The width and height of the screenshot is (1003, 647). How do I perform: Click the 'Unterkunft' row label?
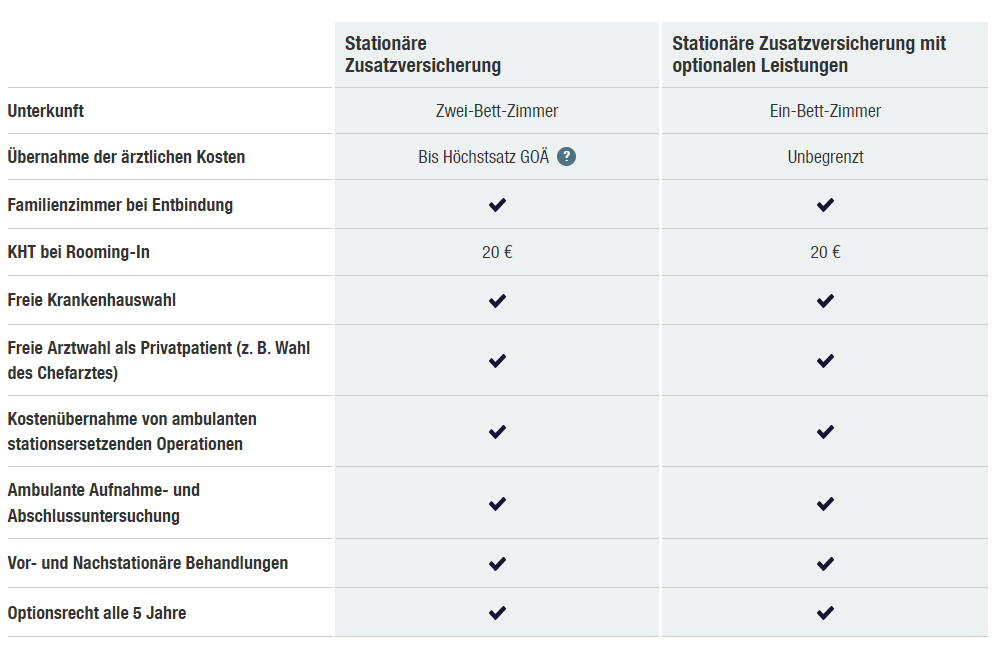pos(46,111)
